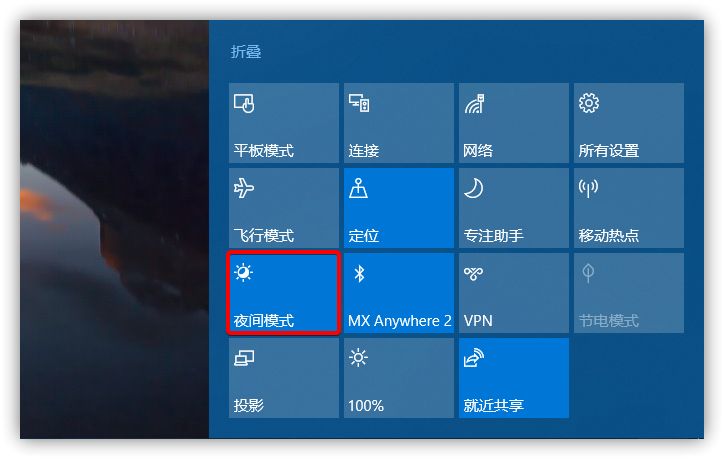This screenshot has height=459, width=724.
Task: Disable the 就近共享 nearby sharing tile
Action: click(x=513, y=378)
